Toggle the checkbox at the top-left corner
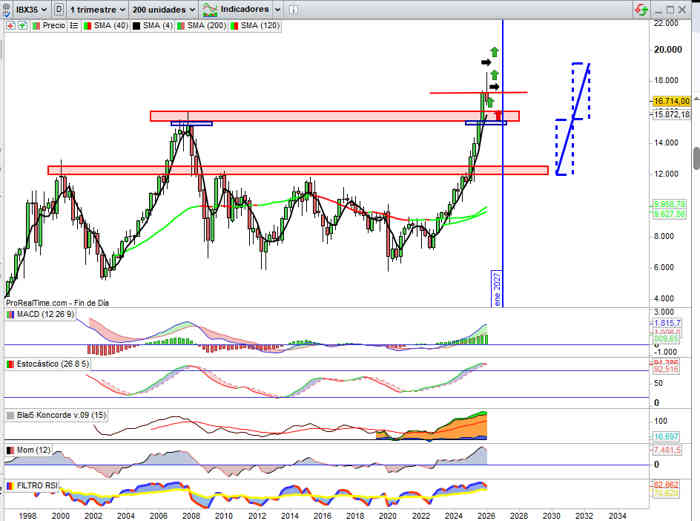This screenshot has height=521, width=700. (6, 8)
